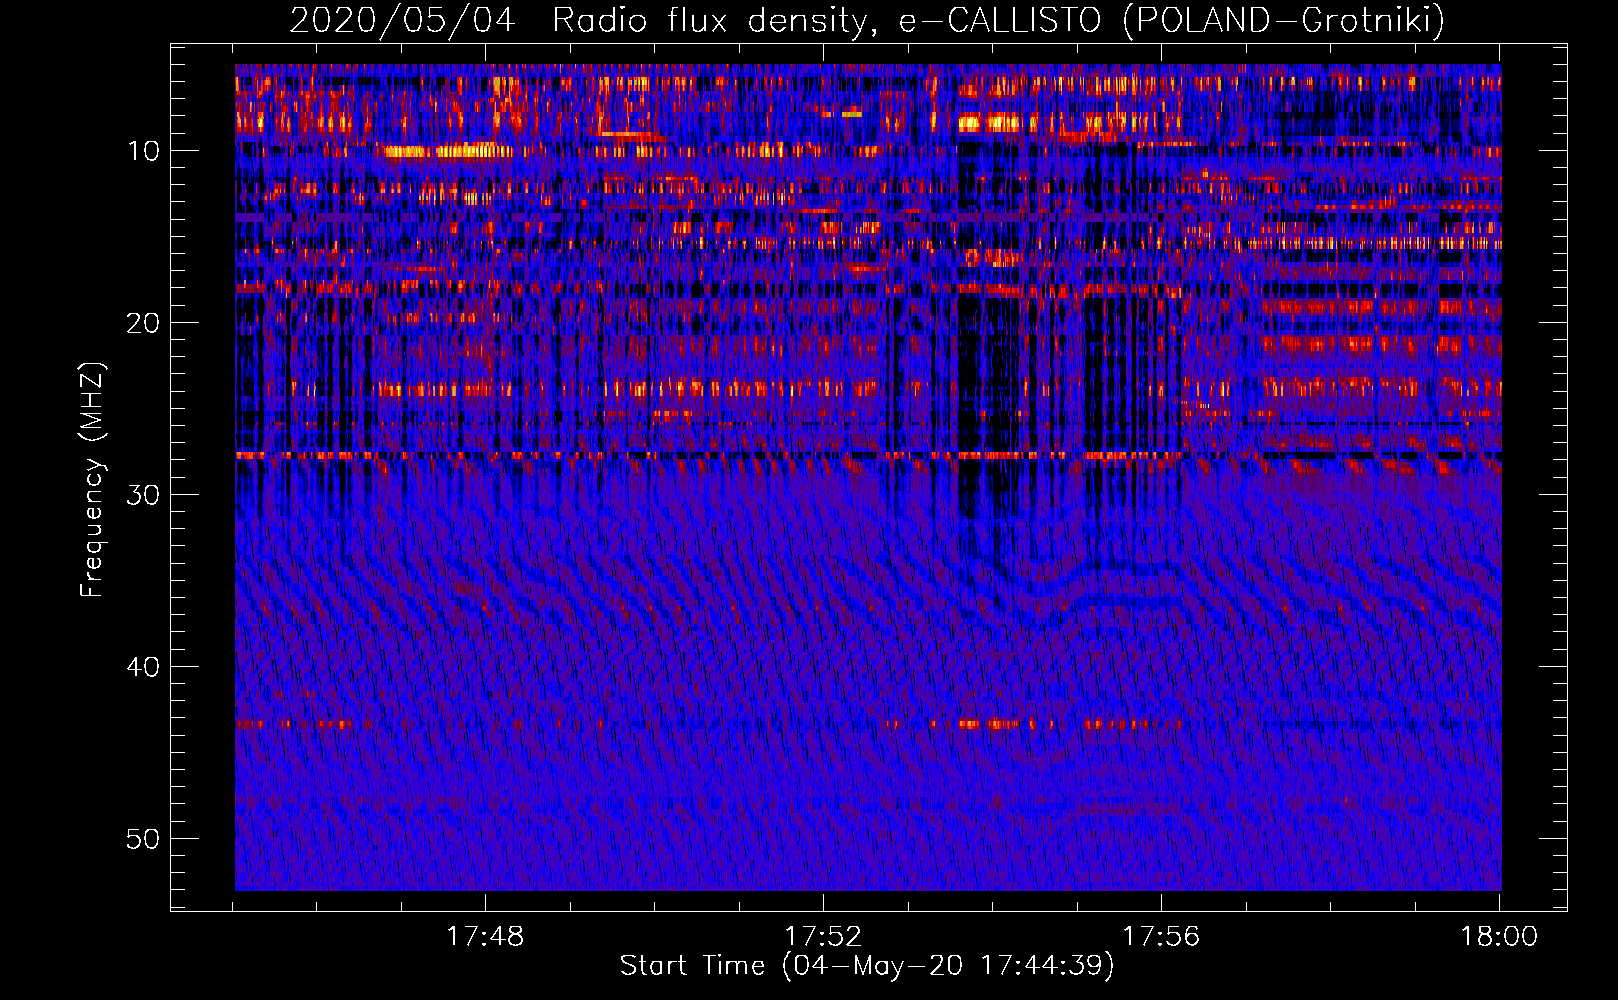Click the 18:00 time tick label
This screenshot has height=1000, width=1618.
[x=1499, y=937]
